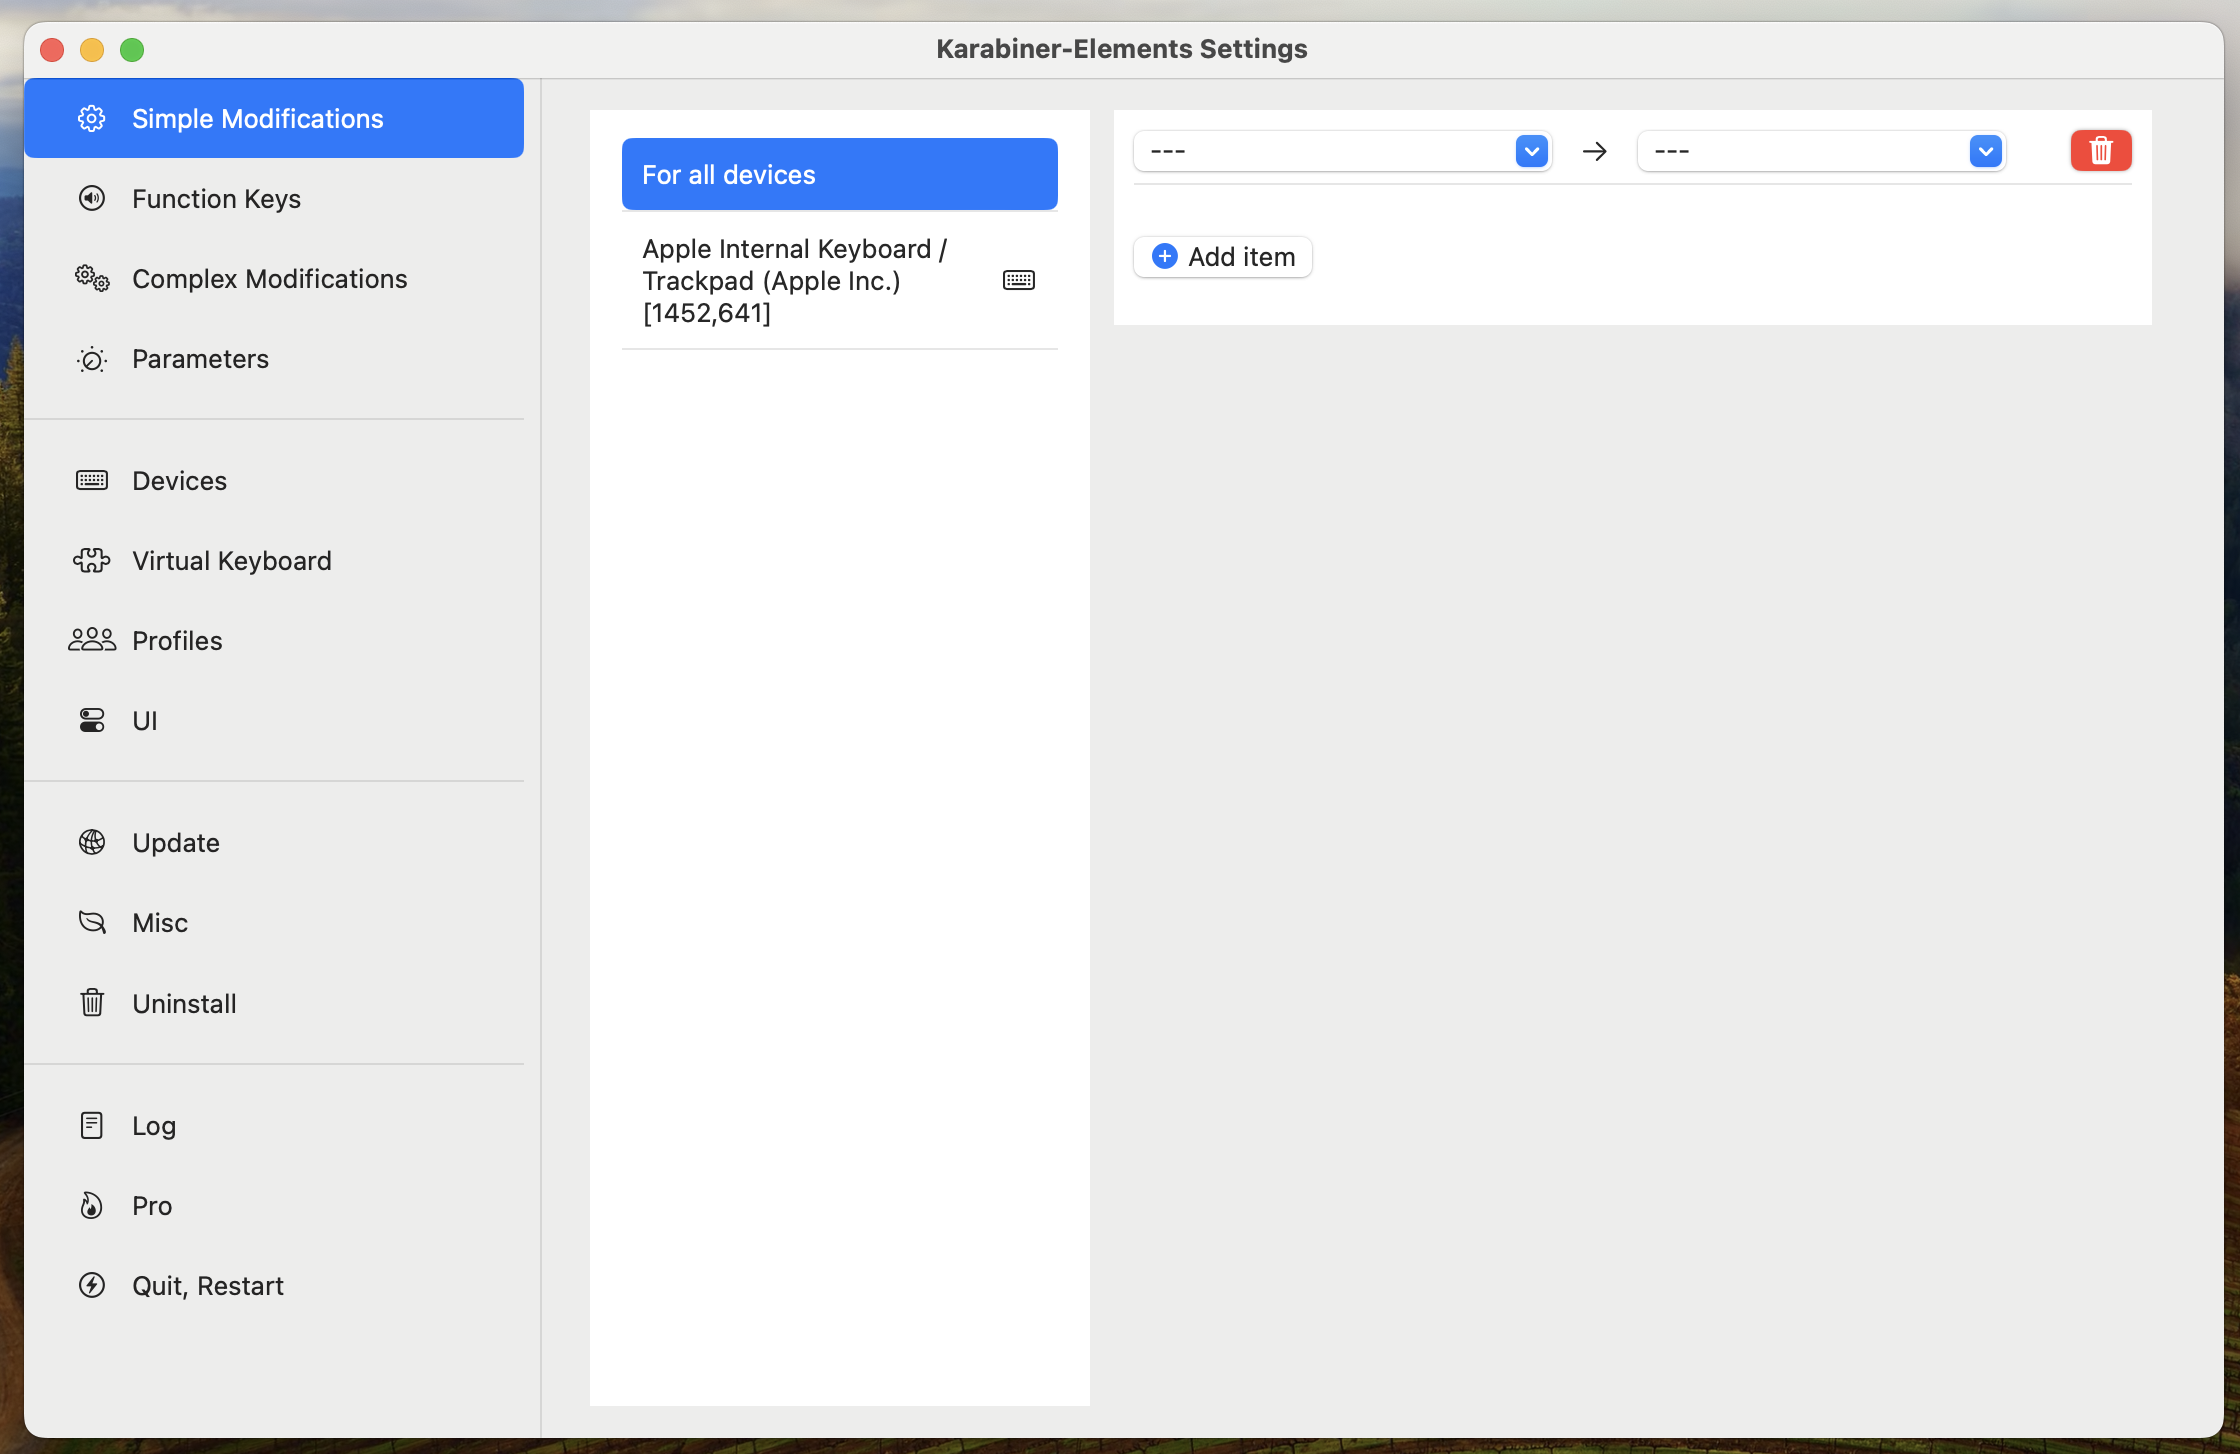Open the from-key dropdown on the left
2240x1454 pixels.
(1342, 151)
